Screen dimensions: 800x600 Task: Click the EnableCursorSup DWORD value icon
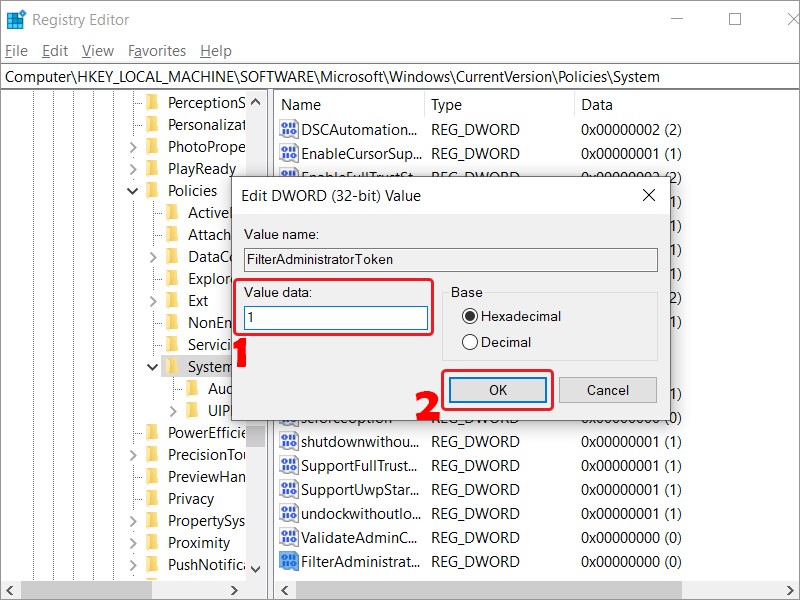click(289, 154)
